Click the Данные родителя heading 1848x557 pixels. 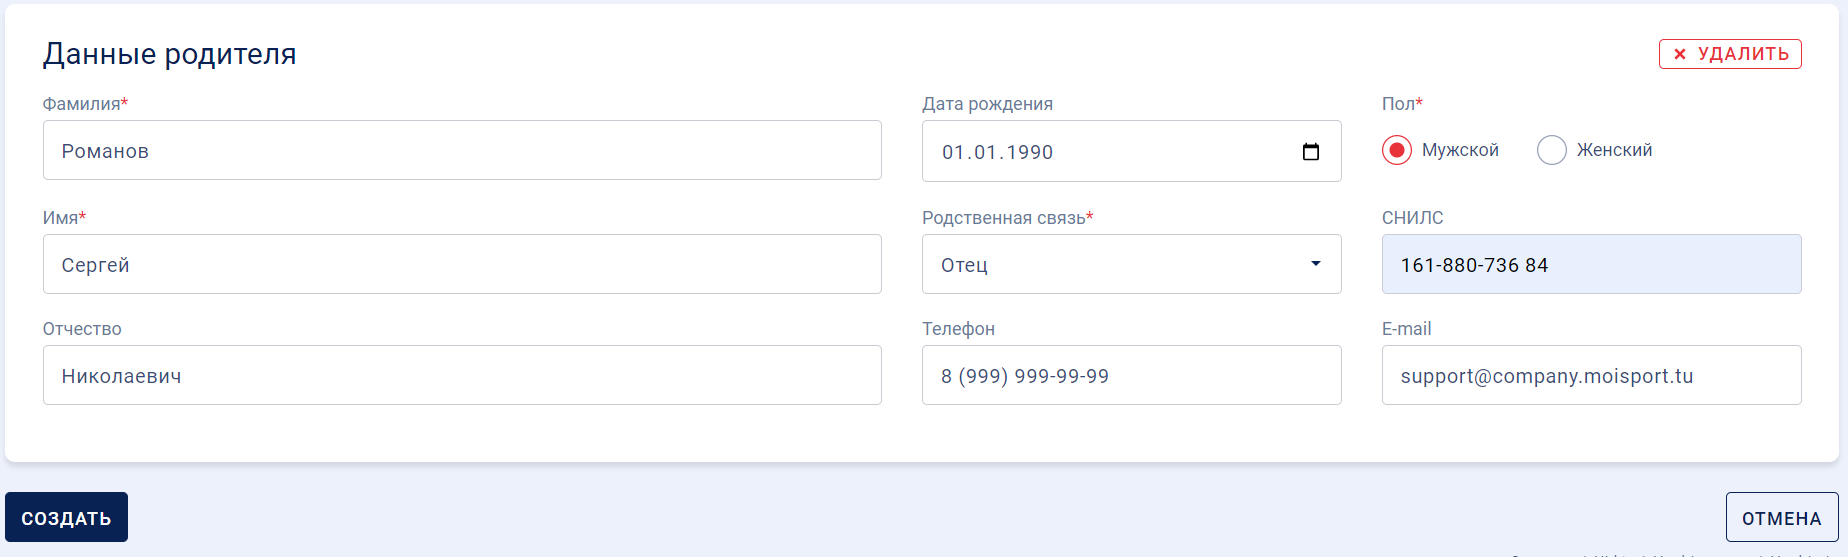click(x=170, y=54)
